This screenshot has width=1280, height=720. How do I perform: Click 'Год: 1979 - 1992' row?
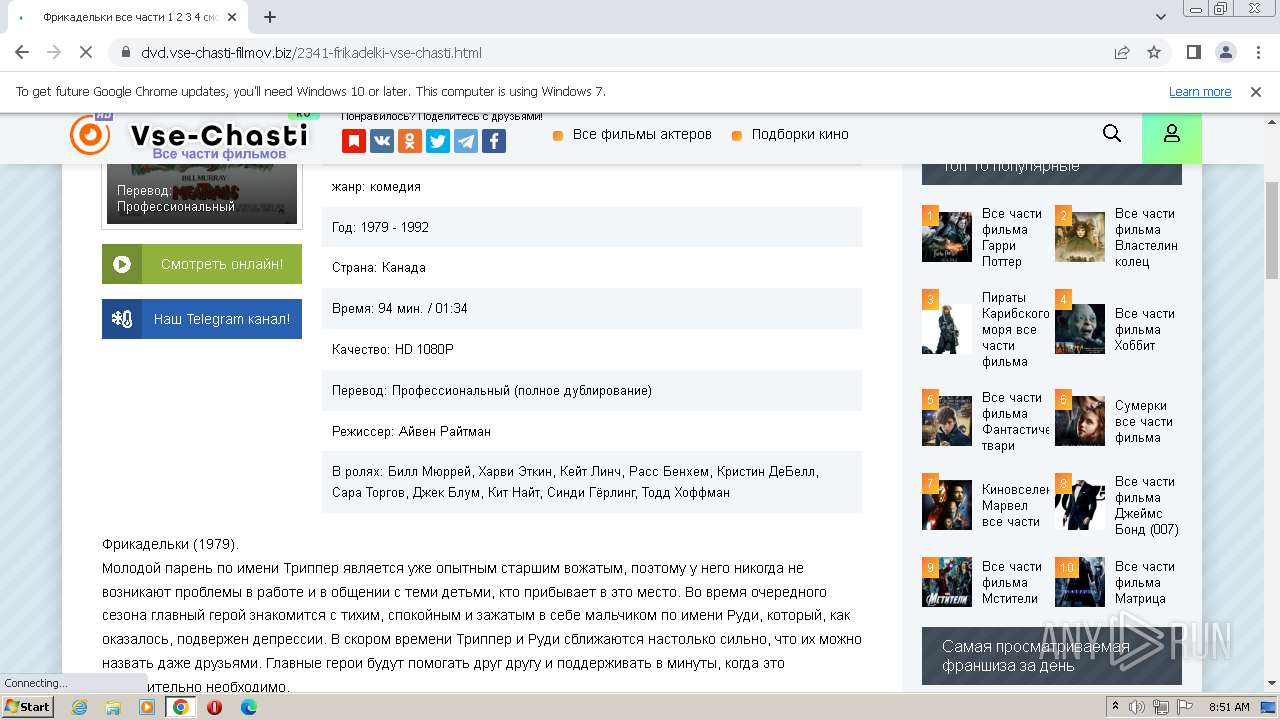click(592, 227)
